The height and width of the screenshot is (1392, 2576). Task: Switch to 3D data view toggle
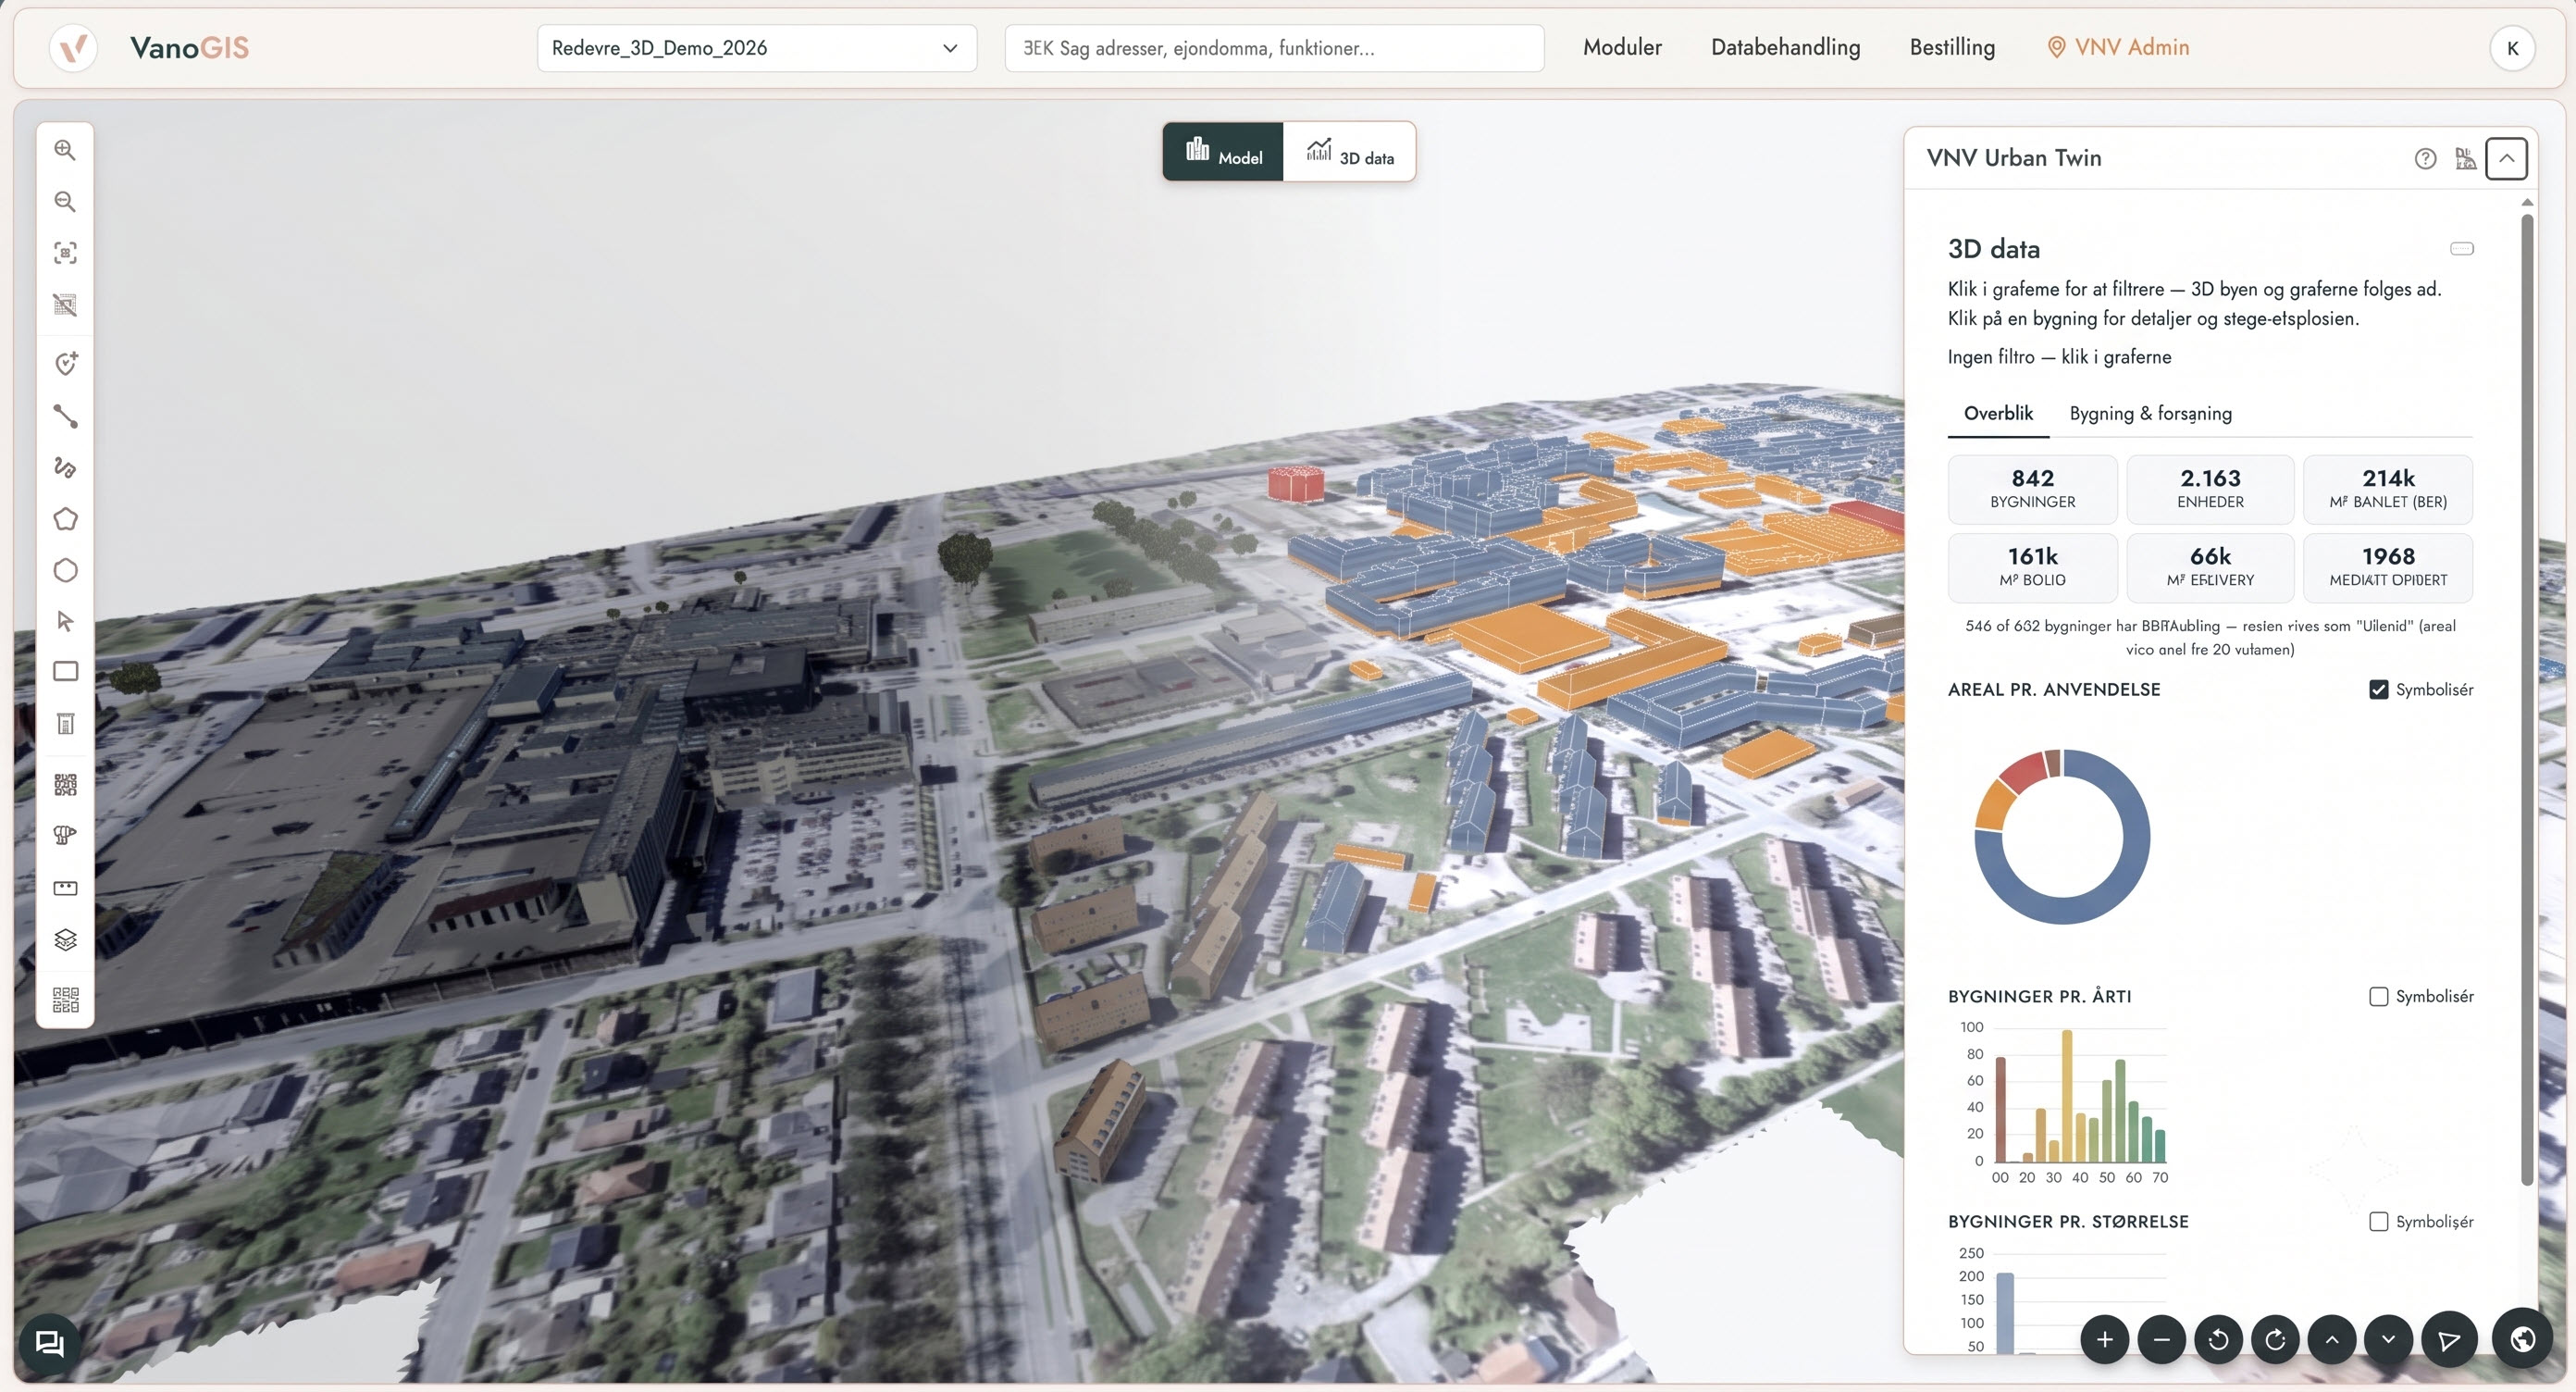point(1349,152)
